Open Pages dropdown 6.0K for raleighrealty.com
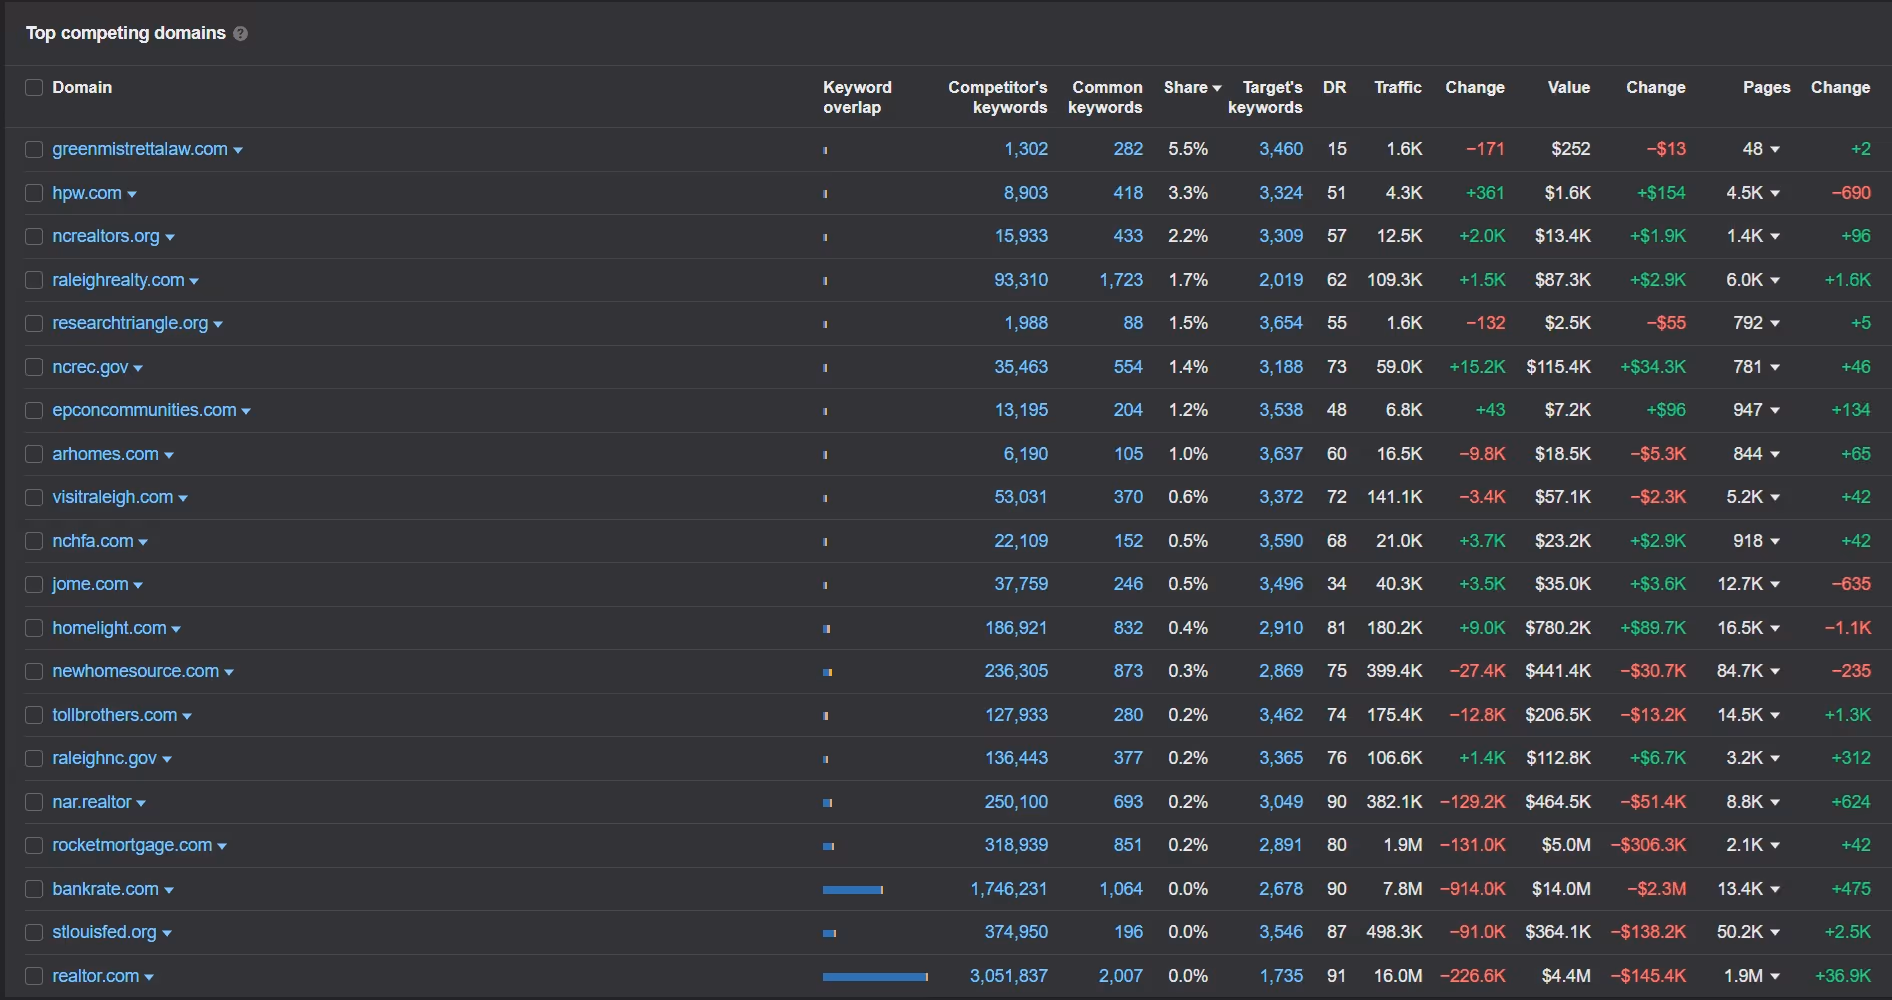1892x1000 pixels. click(x=1775, y=281)
